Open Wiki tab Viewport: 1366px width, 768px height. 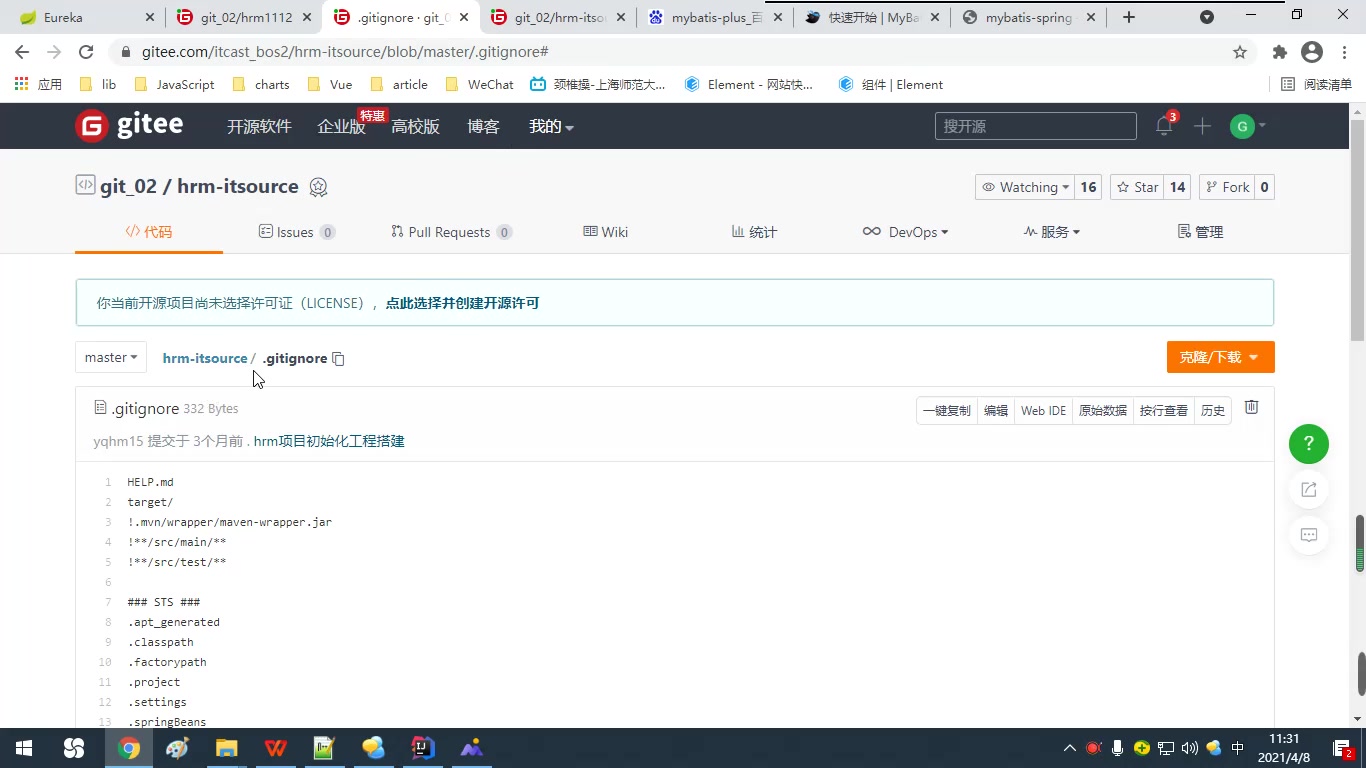pyautogui.click(x=606, y=232)
